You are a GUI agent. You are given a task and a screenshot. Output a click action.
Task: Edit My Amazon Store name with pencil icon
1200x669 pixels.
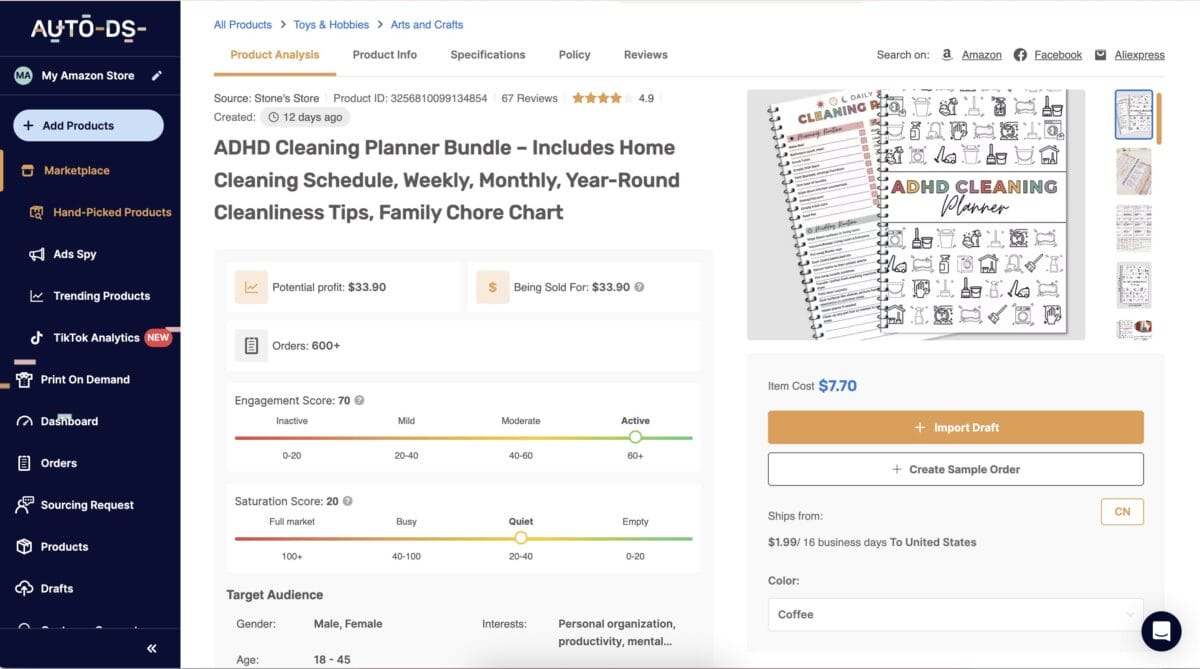157,74
